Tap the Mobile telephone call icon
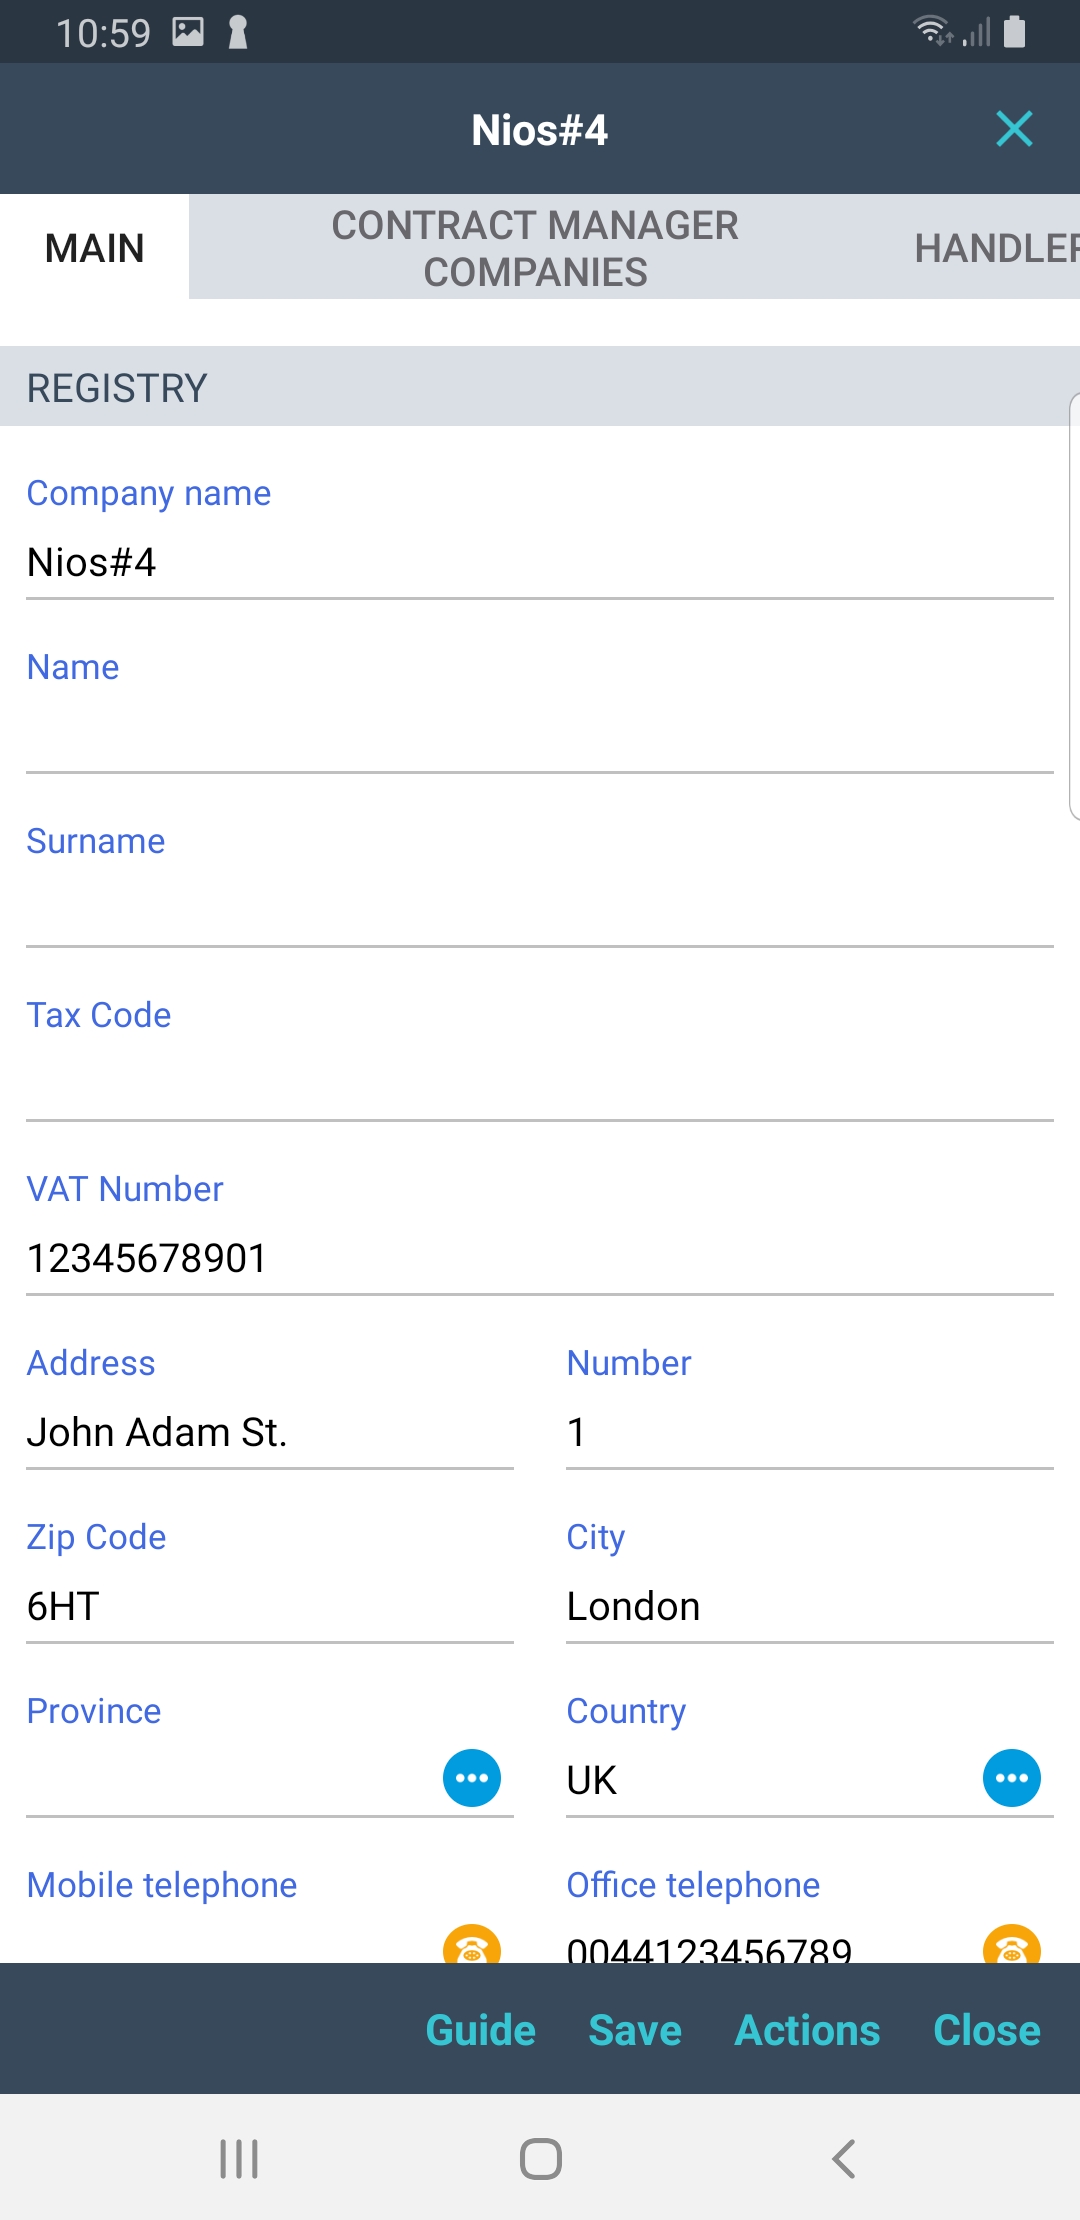This screenshot has width=1080, height=2220. click(x=472, y=1946)
